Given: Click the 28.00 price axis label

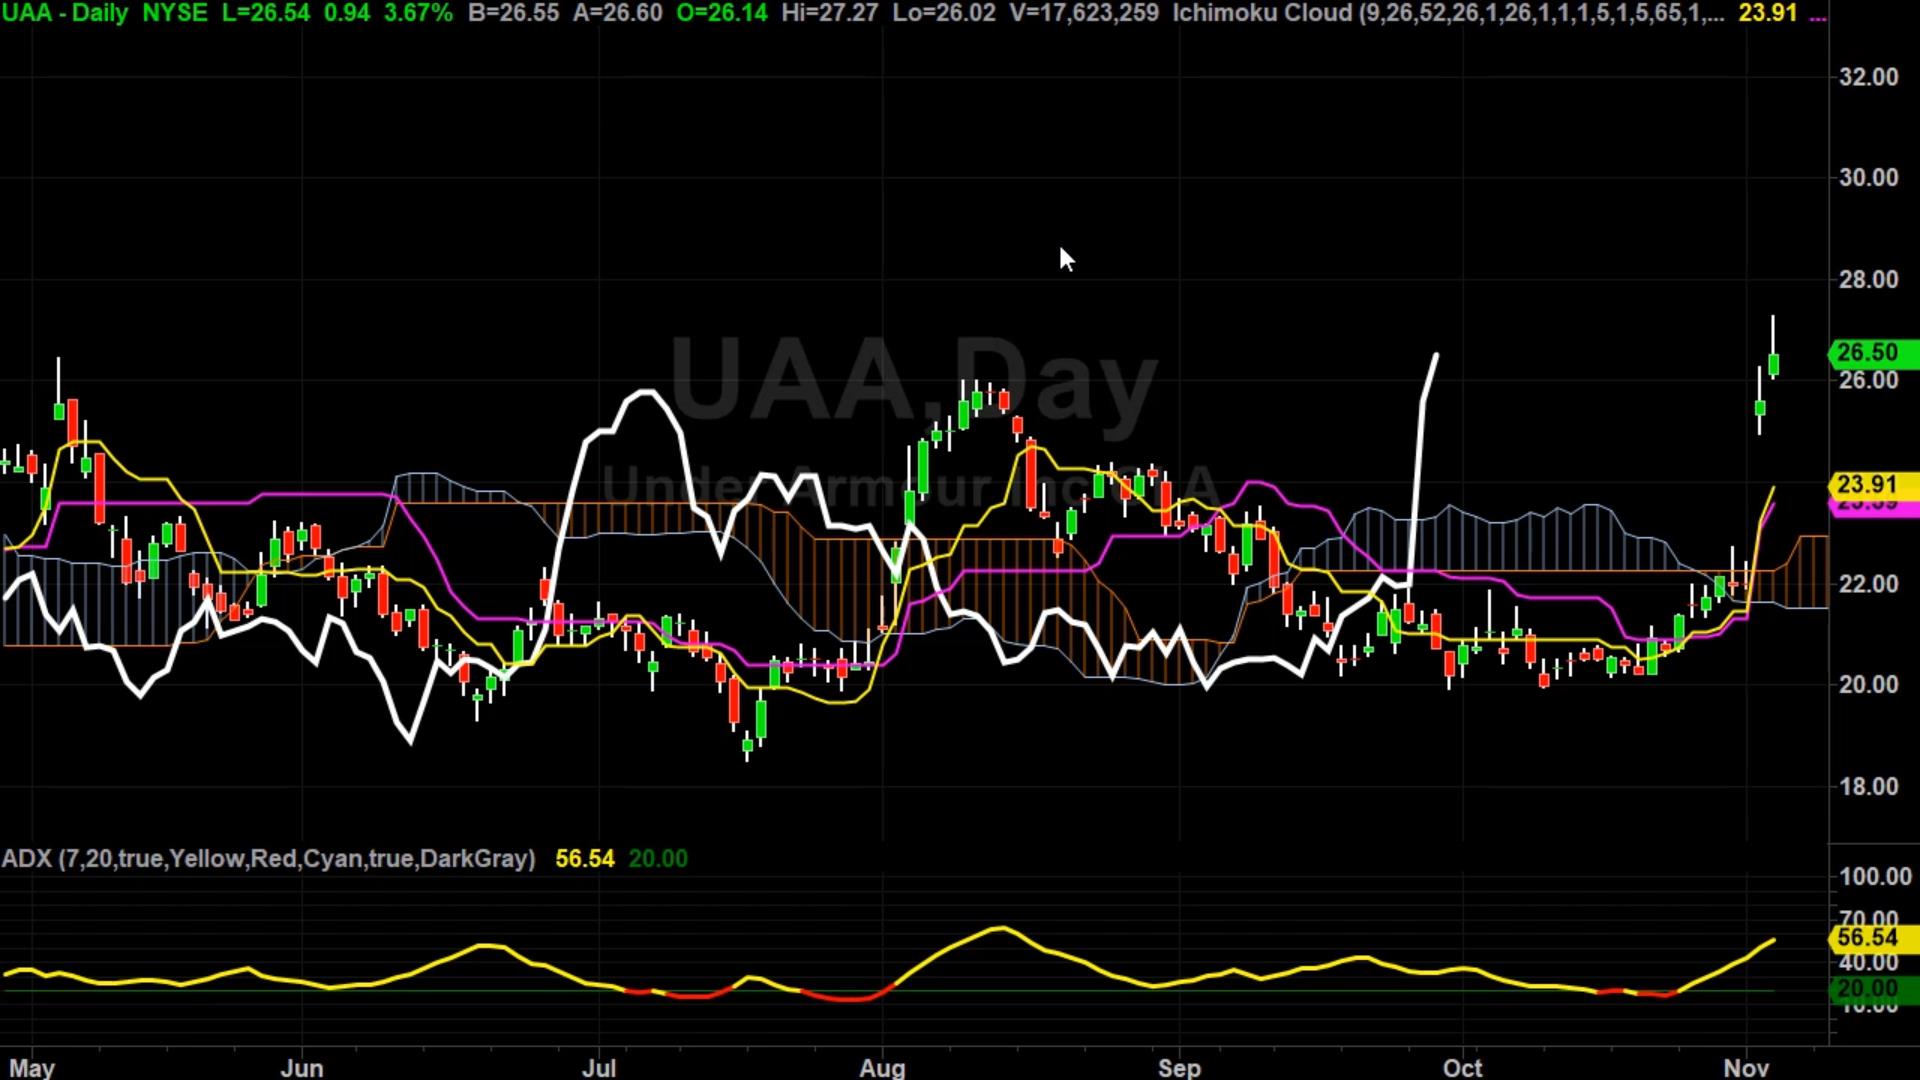Looking at the screenshot, I should pyautogui.click(x=1868, y=280).
